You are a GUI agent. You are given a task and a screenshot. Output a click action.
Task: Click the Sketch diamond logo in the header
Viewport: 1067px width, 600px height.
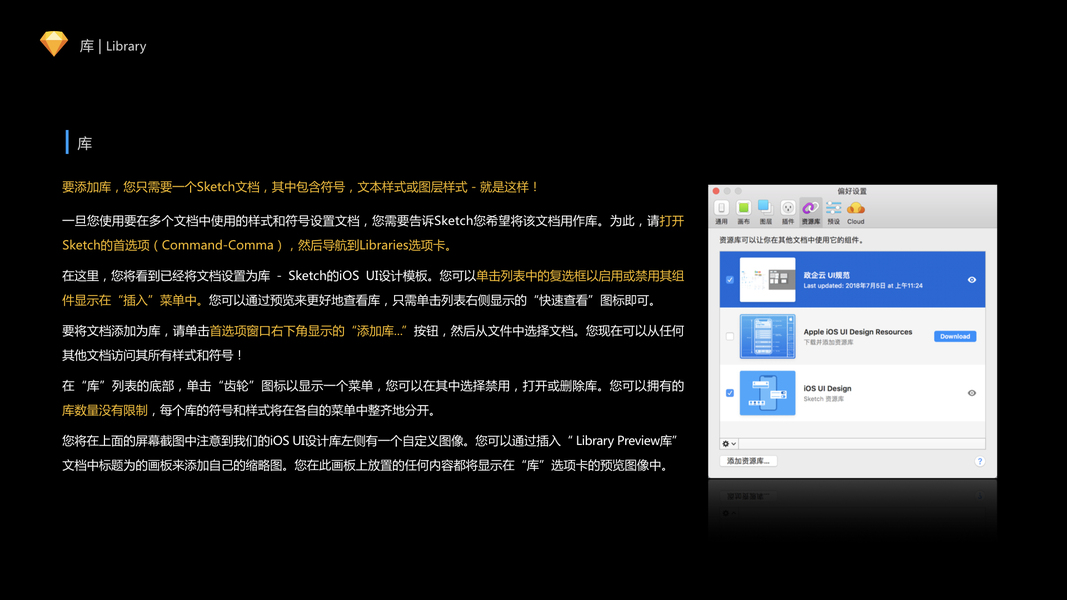tap(54, 44)
